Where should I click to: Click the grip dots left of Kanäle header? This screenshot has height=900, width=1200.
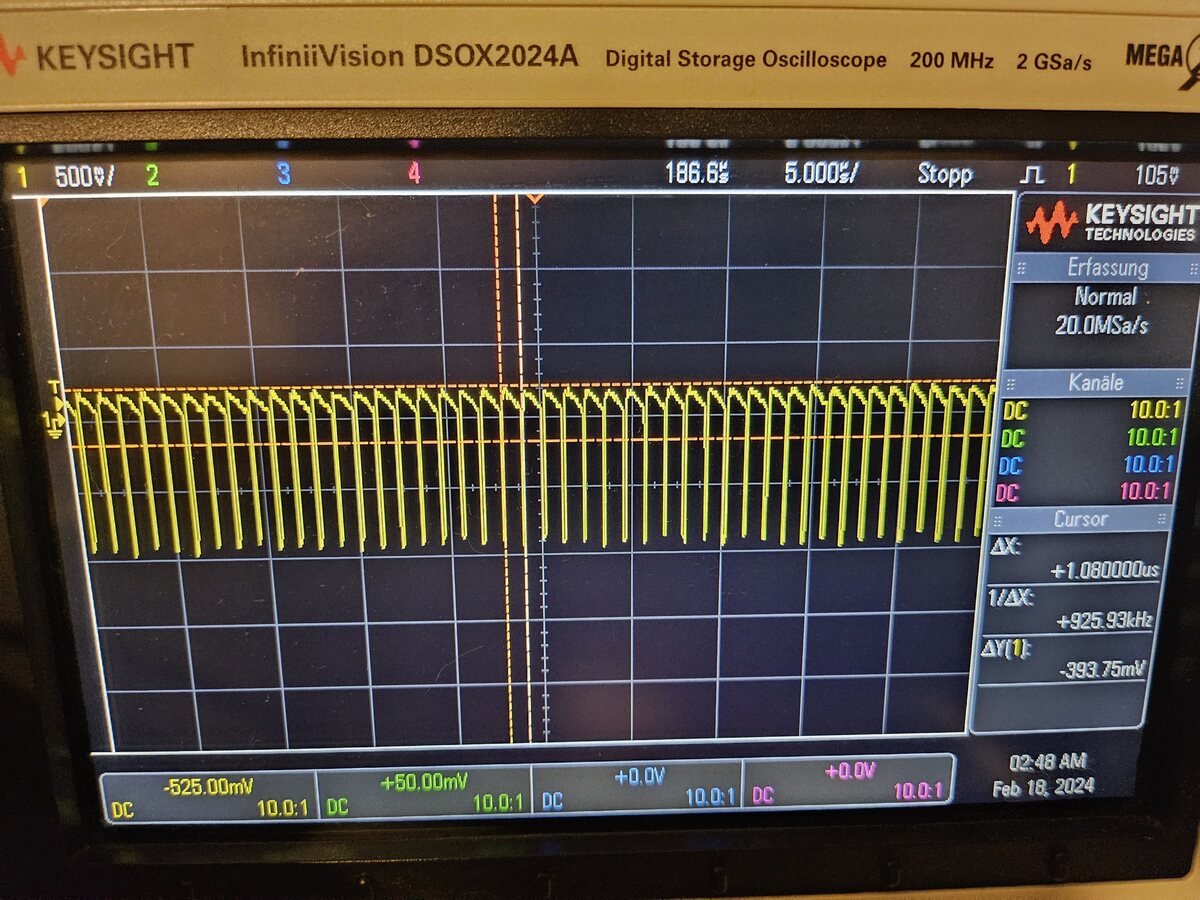click(1011, 384)
